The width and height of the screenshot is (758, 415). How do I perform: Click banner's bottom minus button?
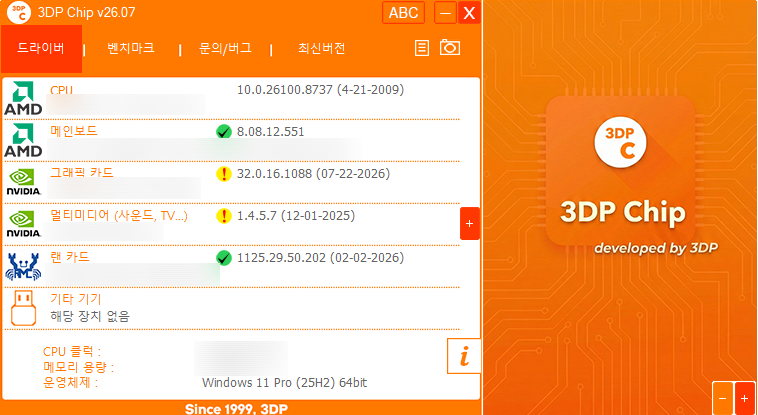click(722, 399)
